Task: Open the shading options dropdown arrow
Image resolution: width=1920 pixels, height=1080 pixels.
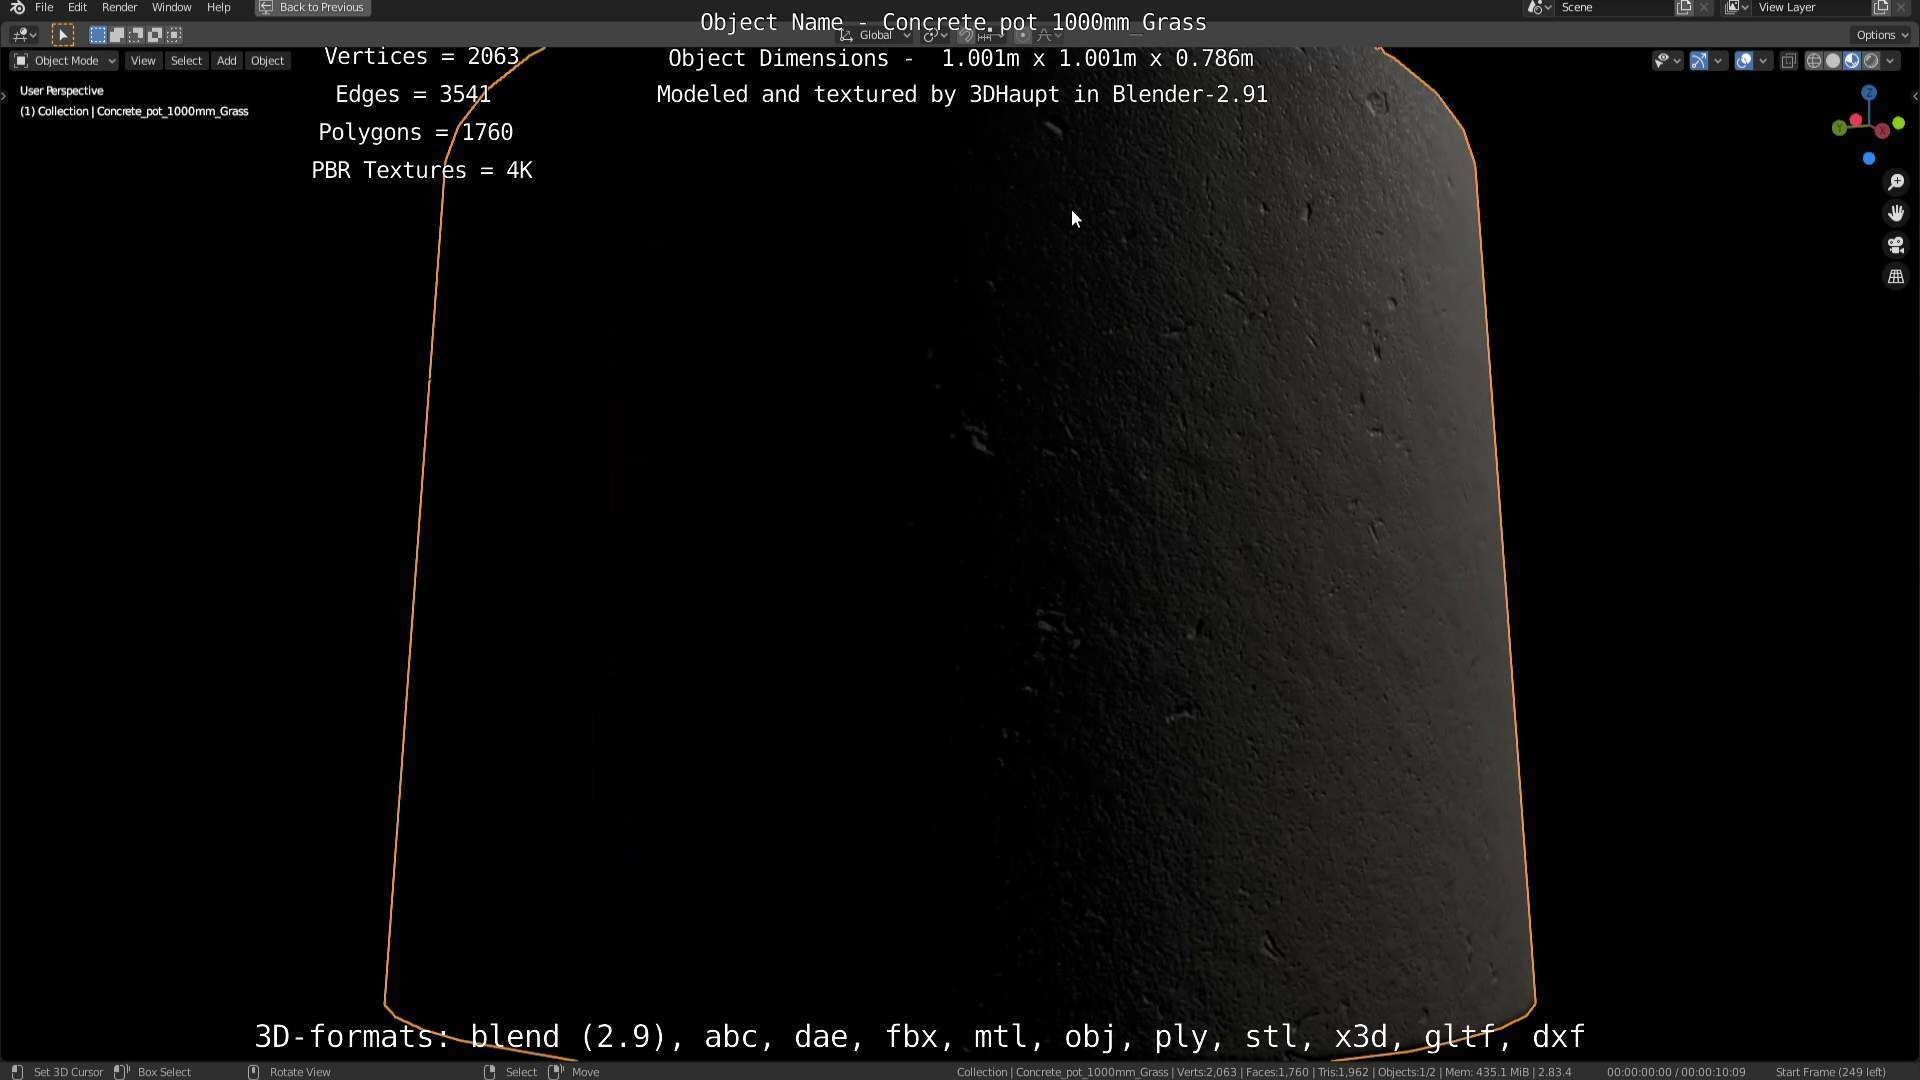Action: (1890, 61)
